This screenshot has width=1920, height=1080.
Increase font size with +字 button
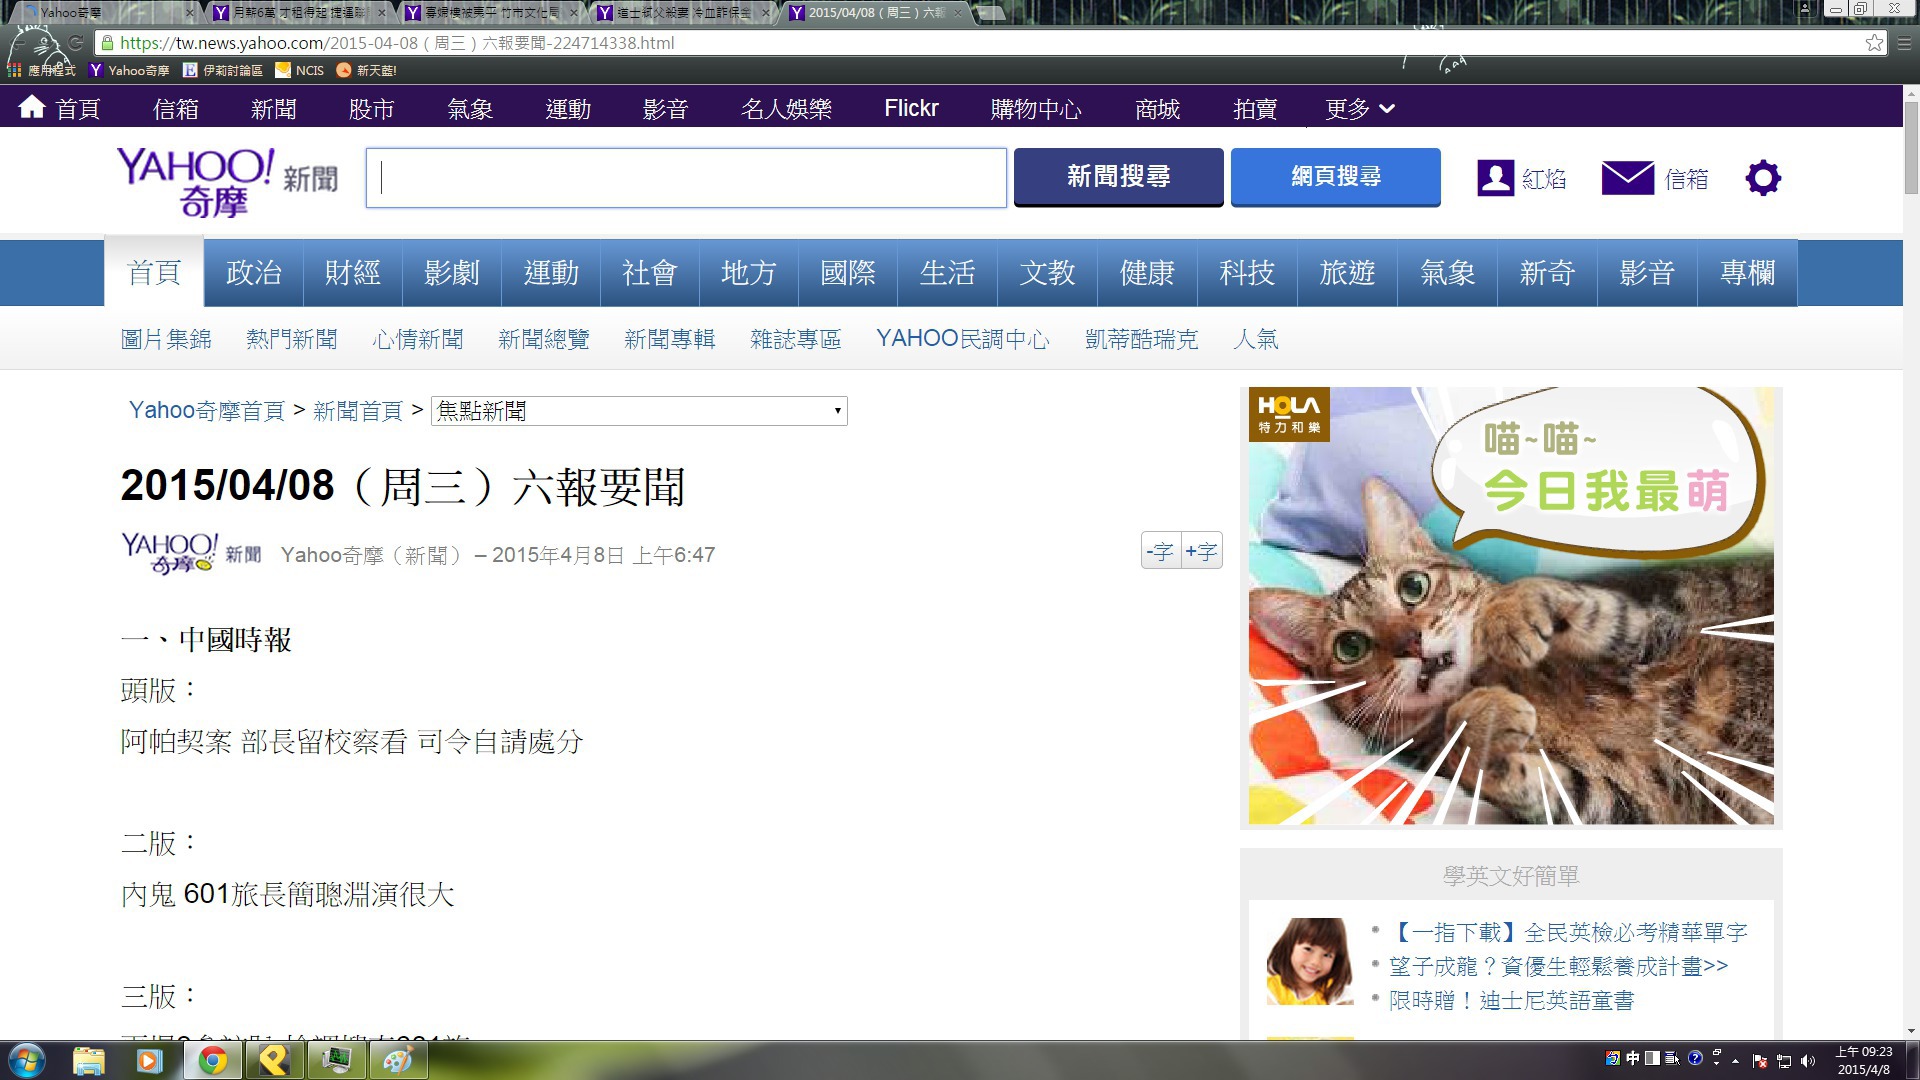pos(1201,551)
